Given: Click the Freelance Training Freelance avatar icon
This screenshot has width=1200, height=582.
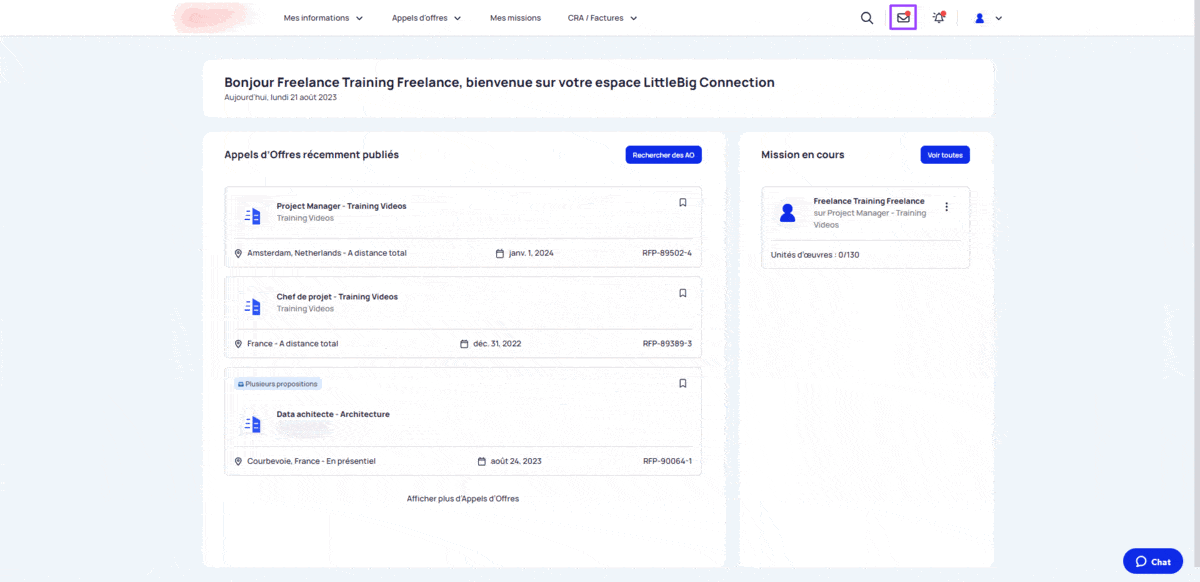Looking at the screenshot, I should pyautogui.click(x=788, y=212).
